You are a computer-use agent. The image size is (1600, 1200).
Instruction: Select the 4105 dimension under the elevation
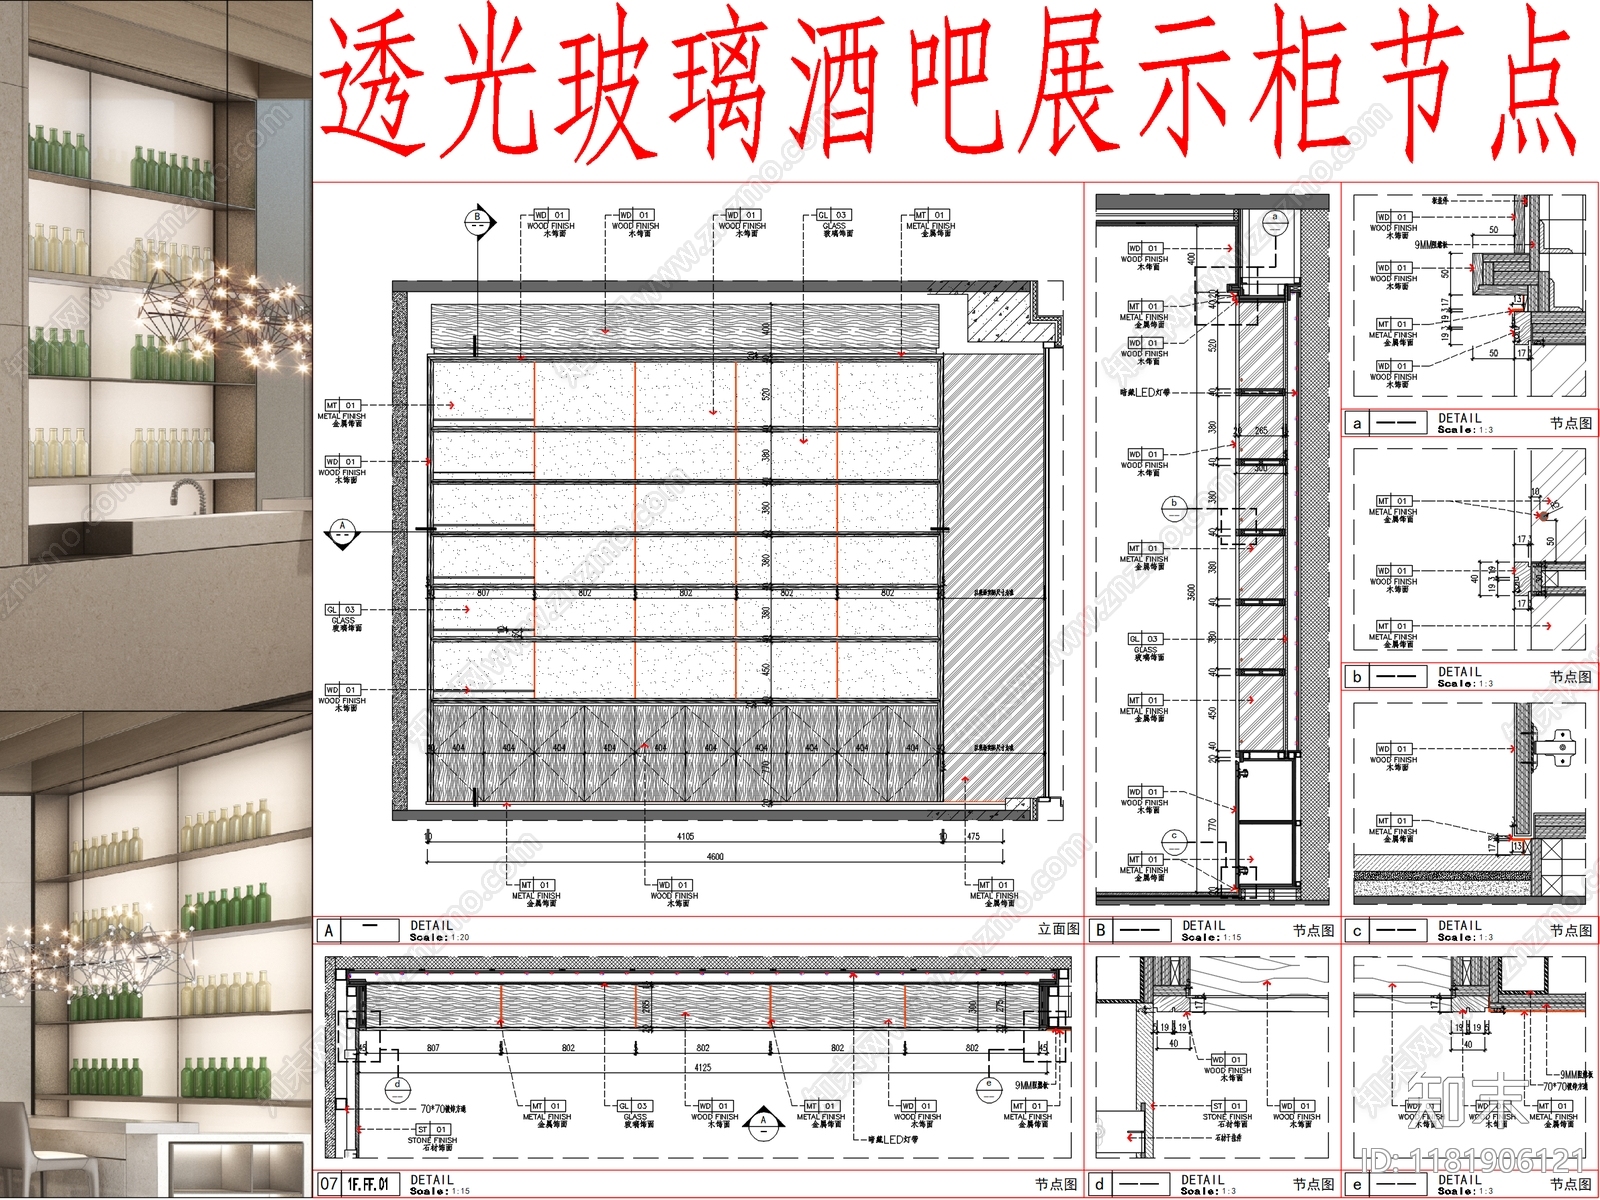coord(685,837)
